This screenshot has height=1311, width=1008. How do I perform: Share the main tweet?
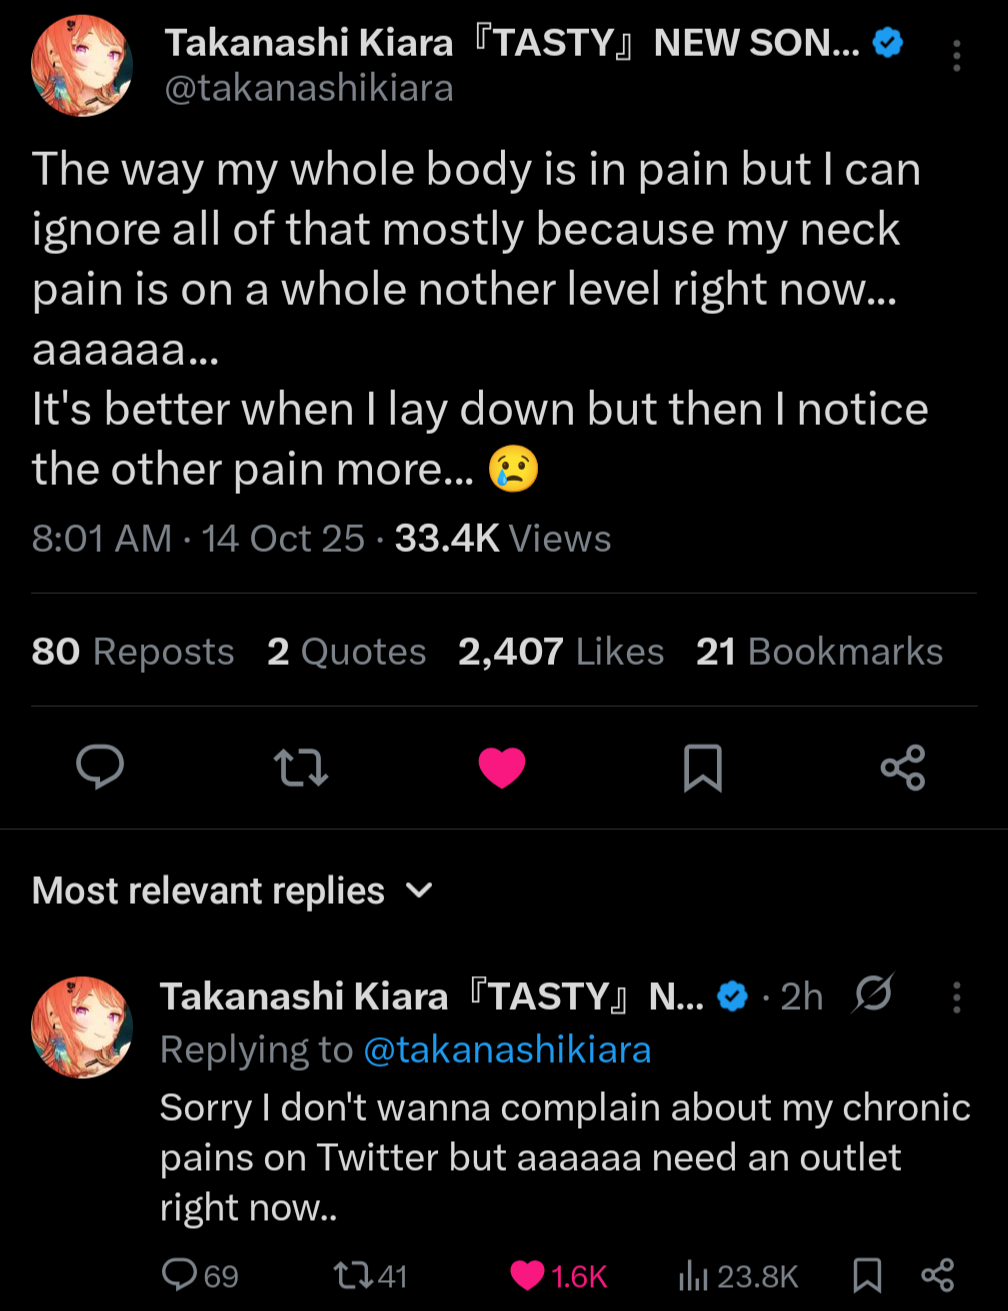[903, 767]
